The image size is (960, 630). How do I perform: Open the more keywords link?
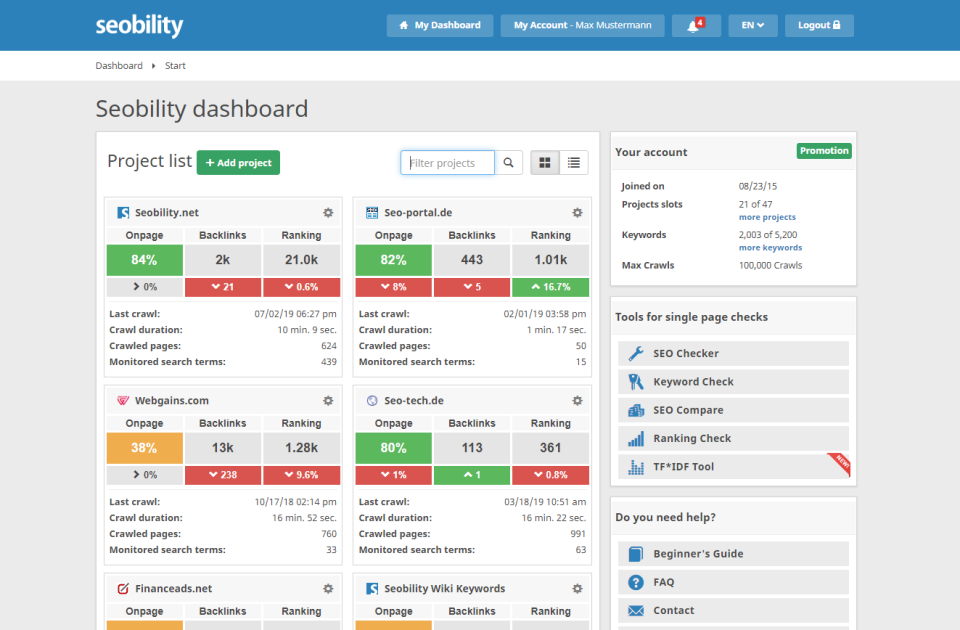(770, 247)
